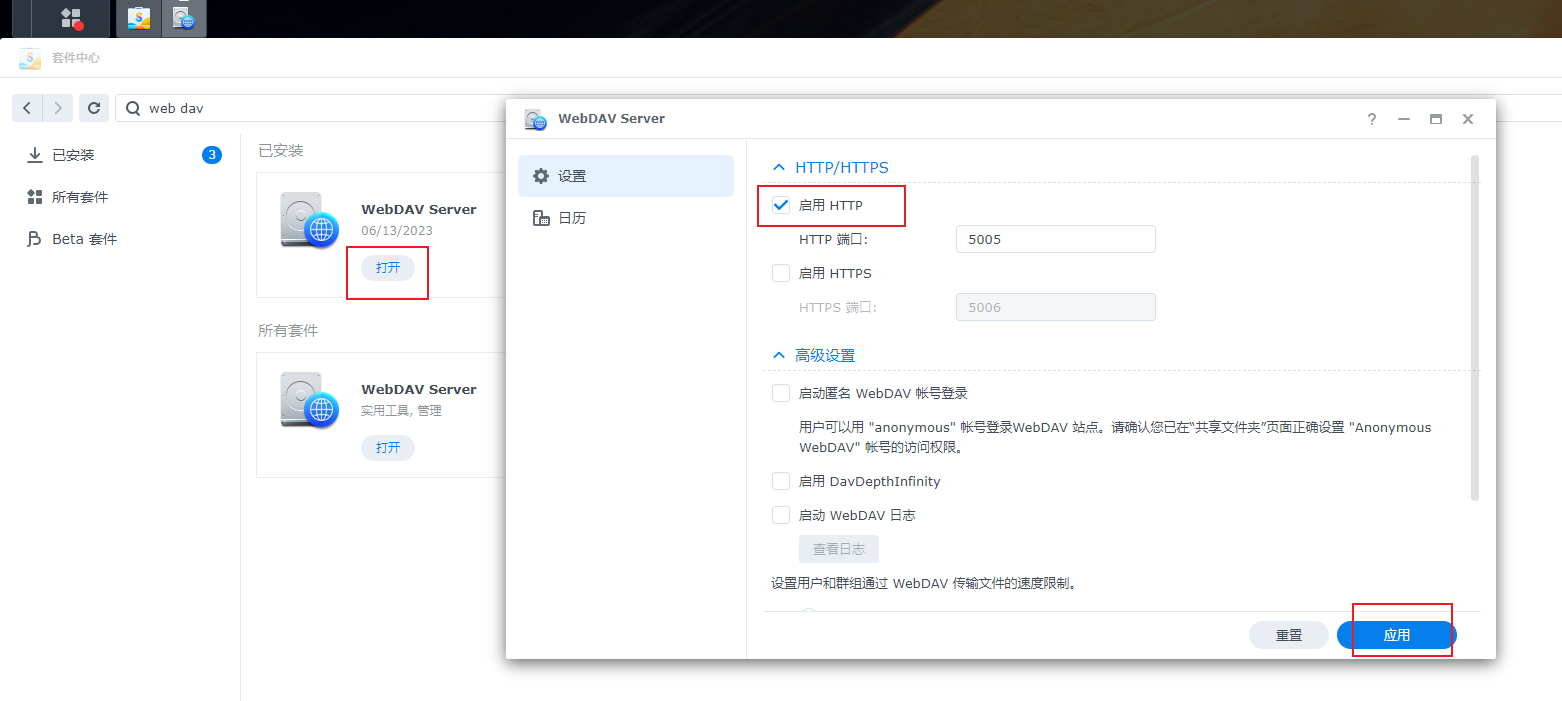This screenshot has width=1562, height=701.
Task: Click the 所有套件 section heading in results
Action: (x=288, y=330)
